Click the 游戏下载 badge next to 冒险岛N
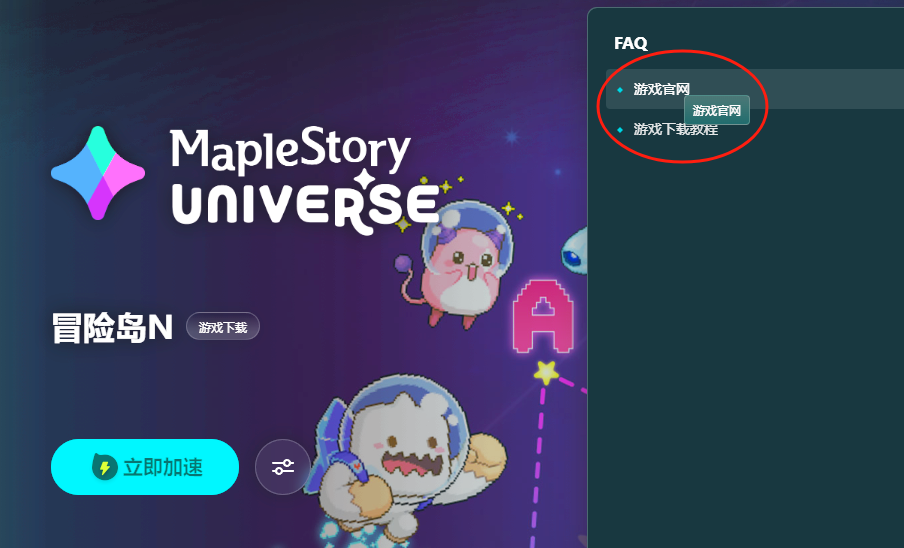 tap(223, 327)
